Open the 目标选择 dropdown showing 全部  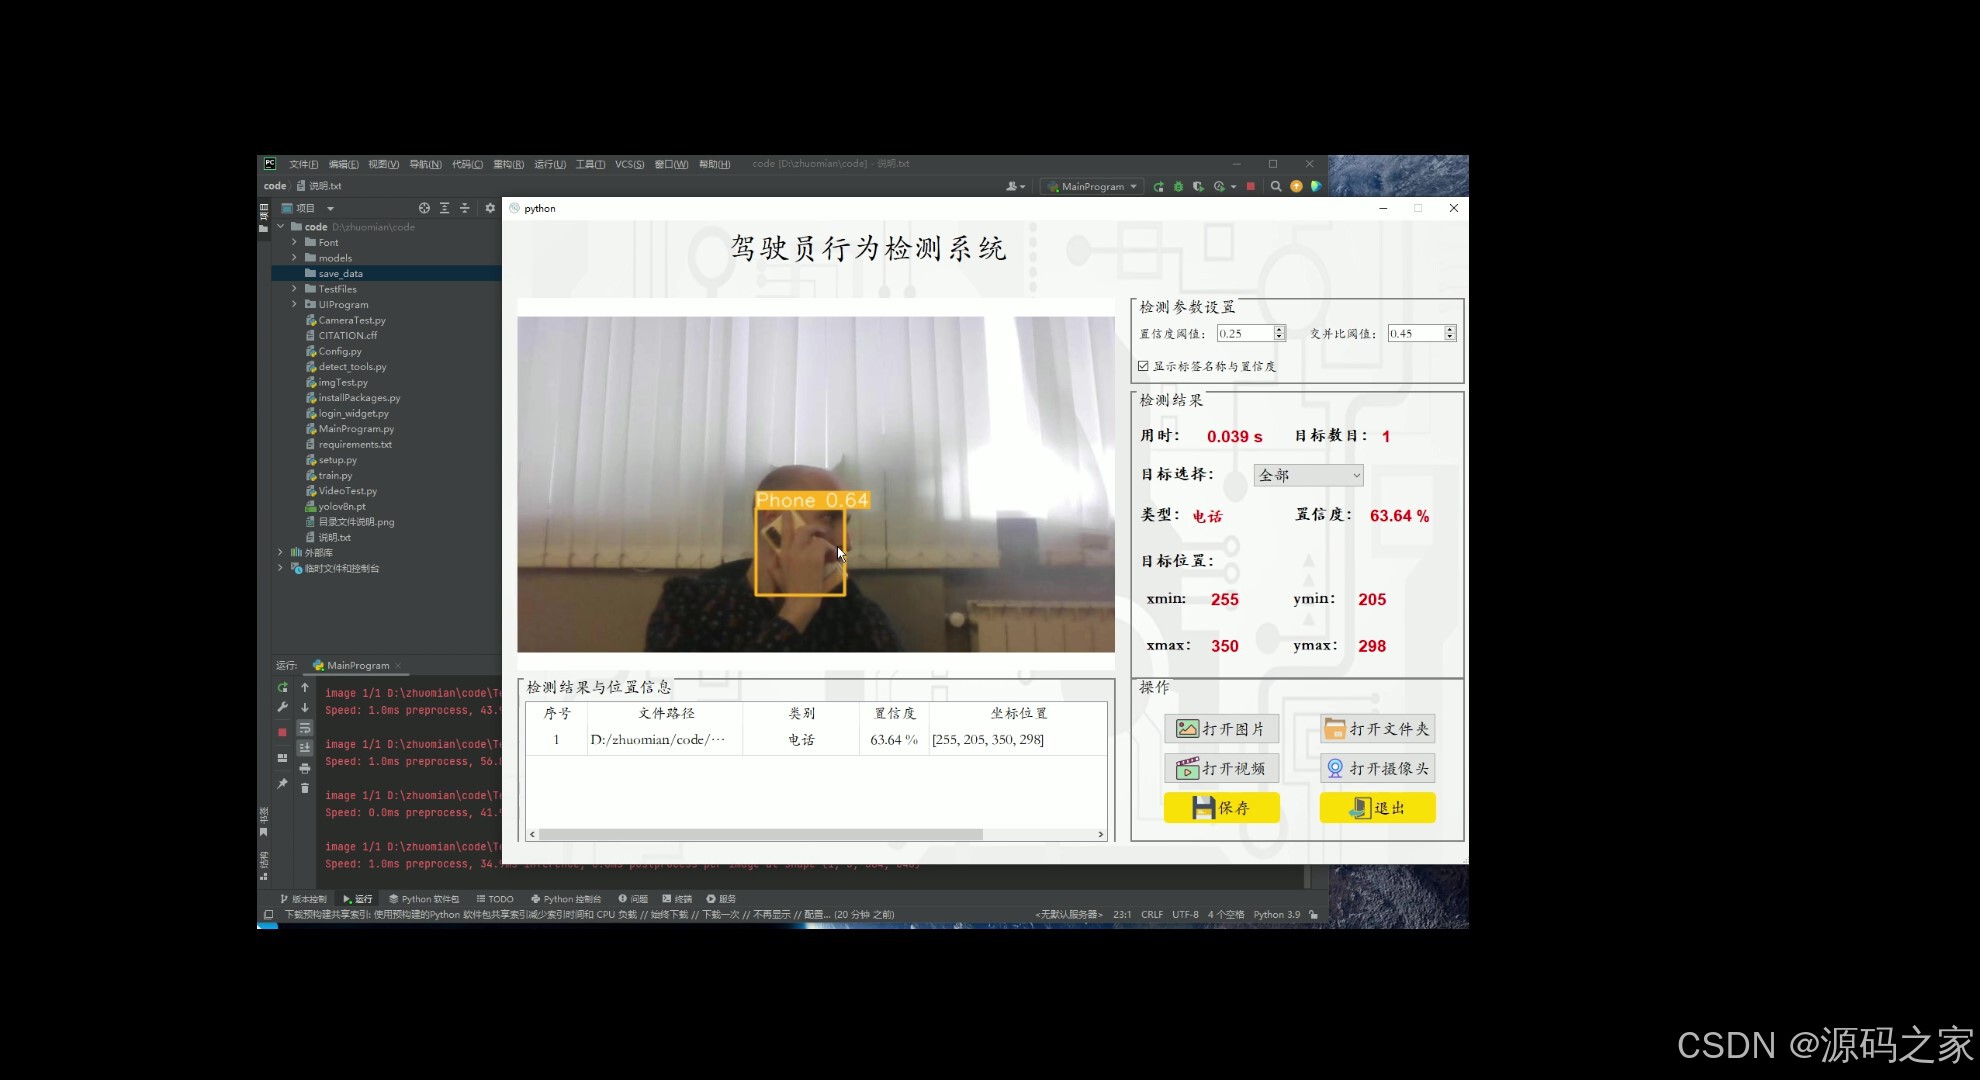(x=1307, y=475)
